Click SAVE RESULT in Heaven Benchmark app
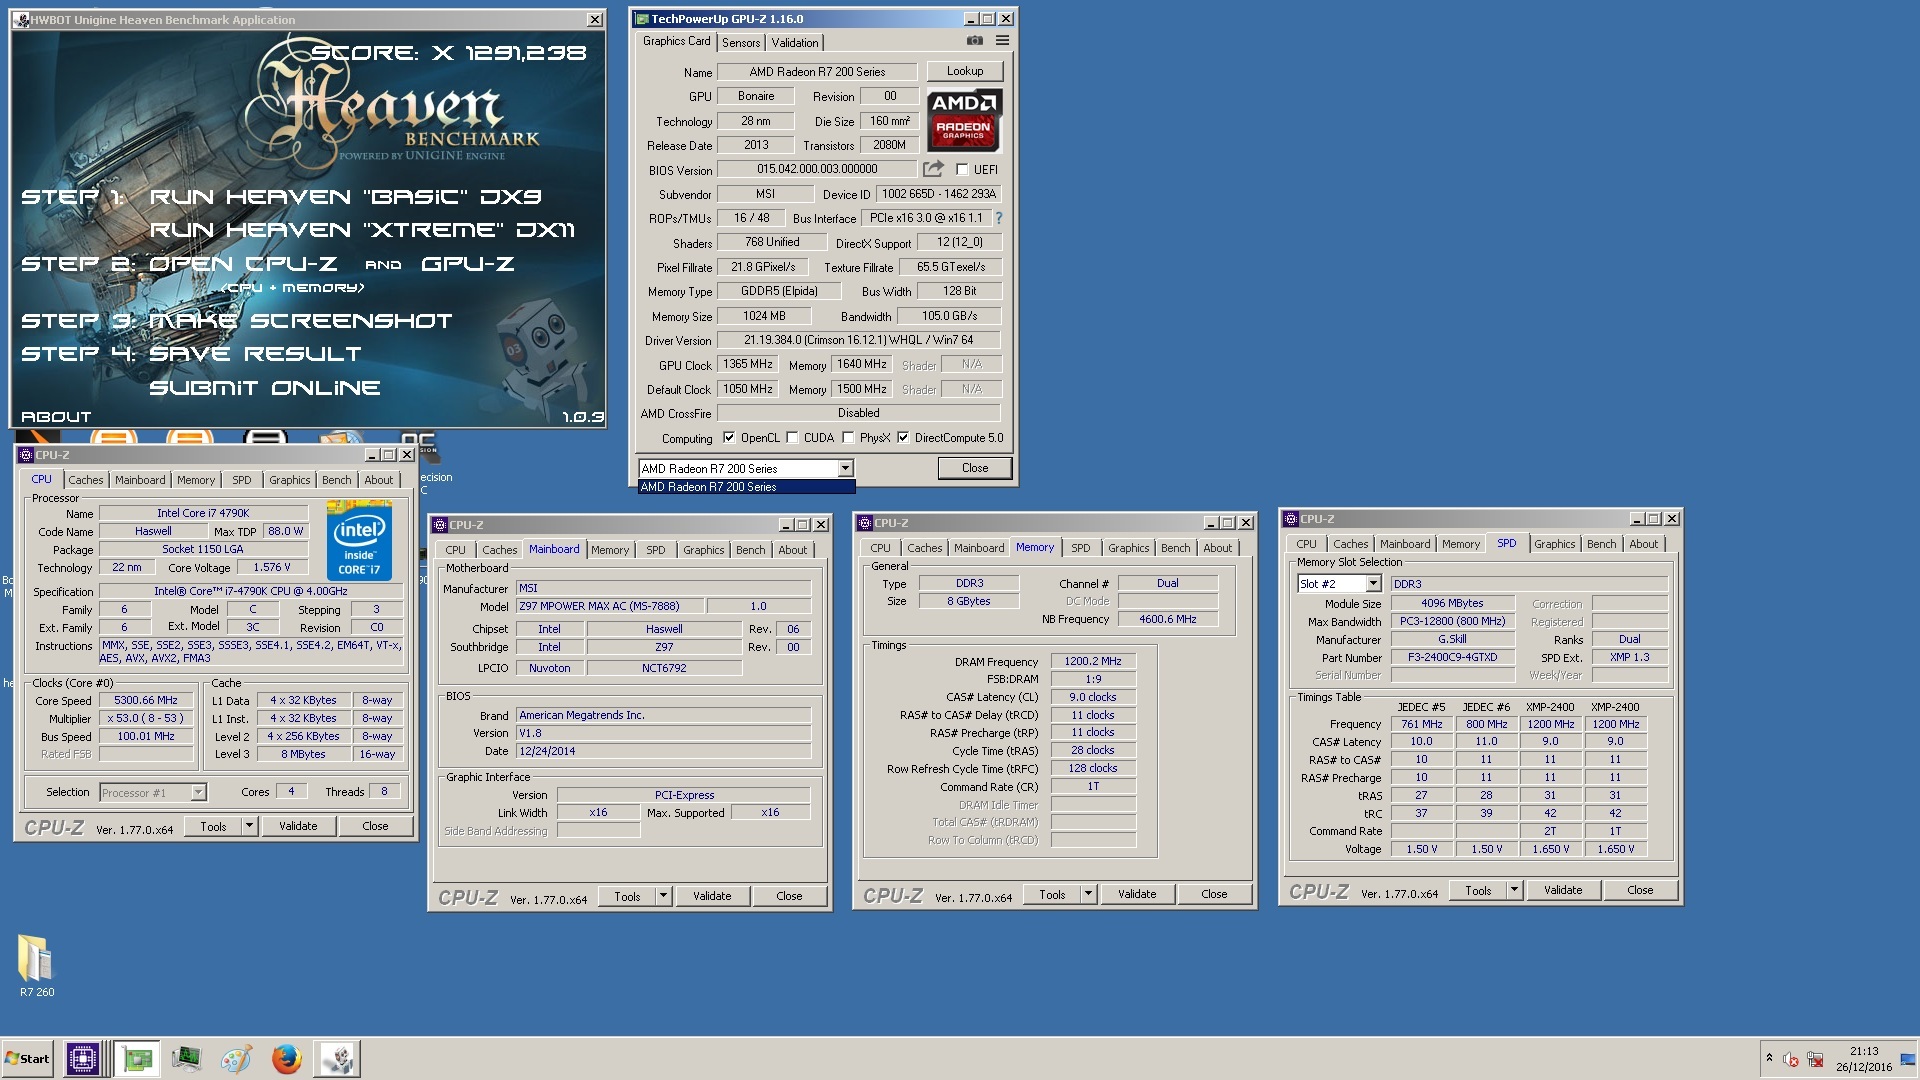 [x=255, y=354]
